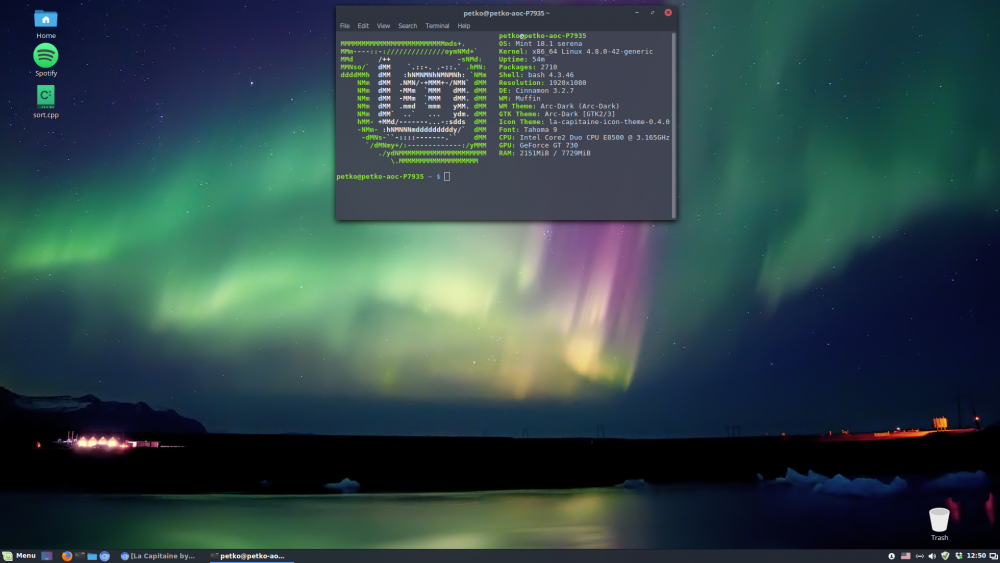This screenshot has height=563, width=1000.
Task: Click the window list applet in the tray
Action: tap(994, 557)
